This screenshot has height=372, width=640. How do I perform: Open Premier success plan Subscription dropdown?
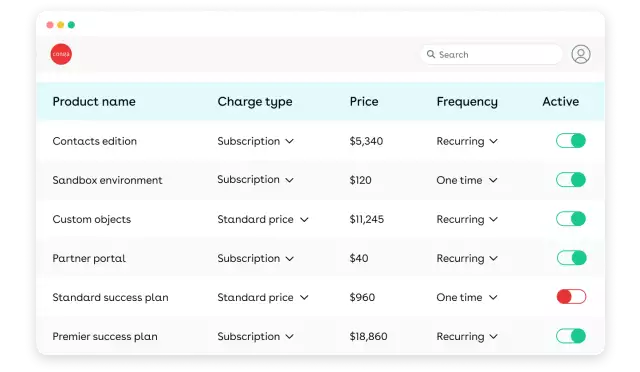coord(256,336)
